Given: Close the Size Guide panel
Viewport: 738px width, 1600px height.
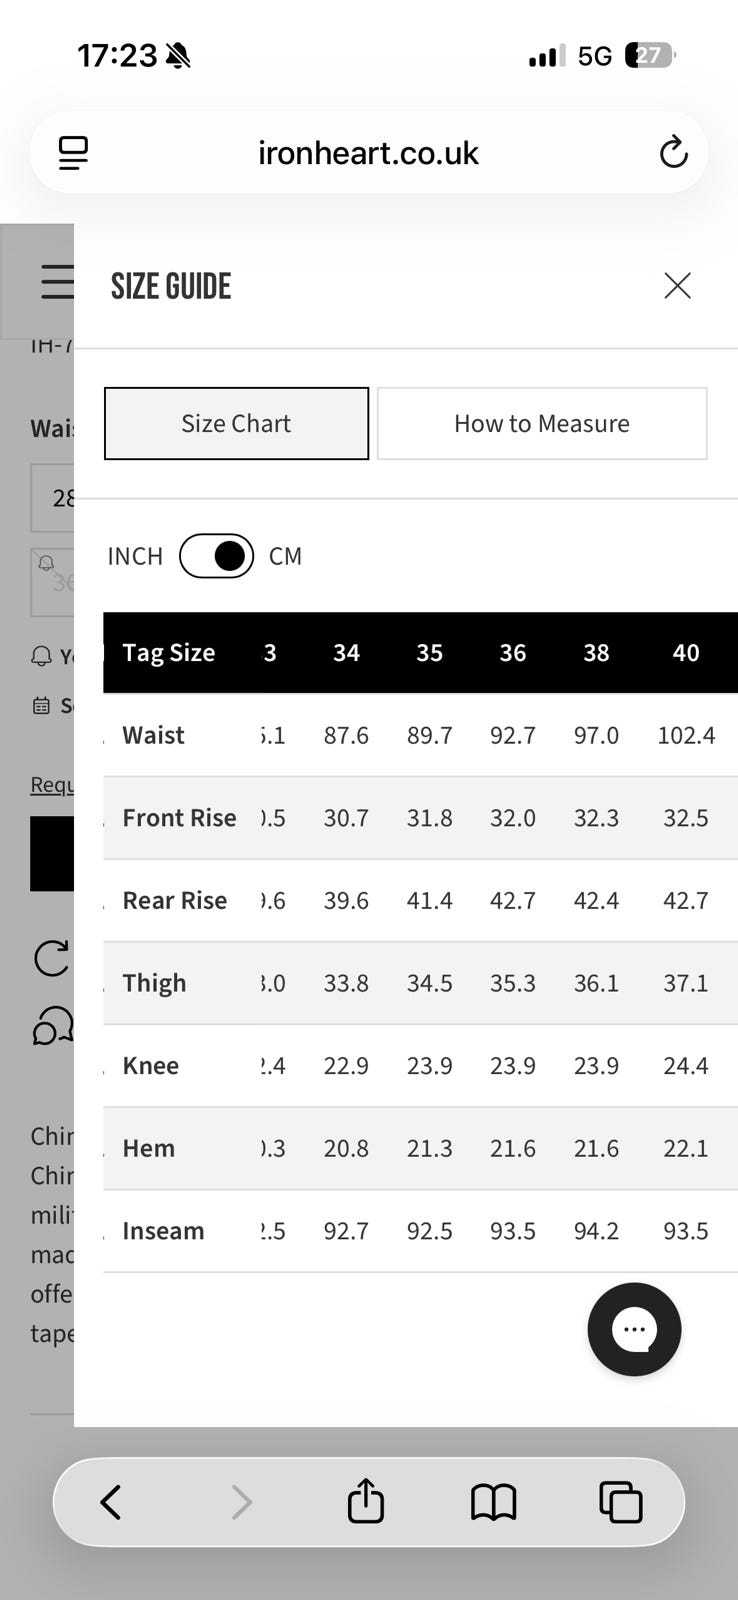Looking at the screenshot, I should 677,286.
